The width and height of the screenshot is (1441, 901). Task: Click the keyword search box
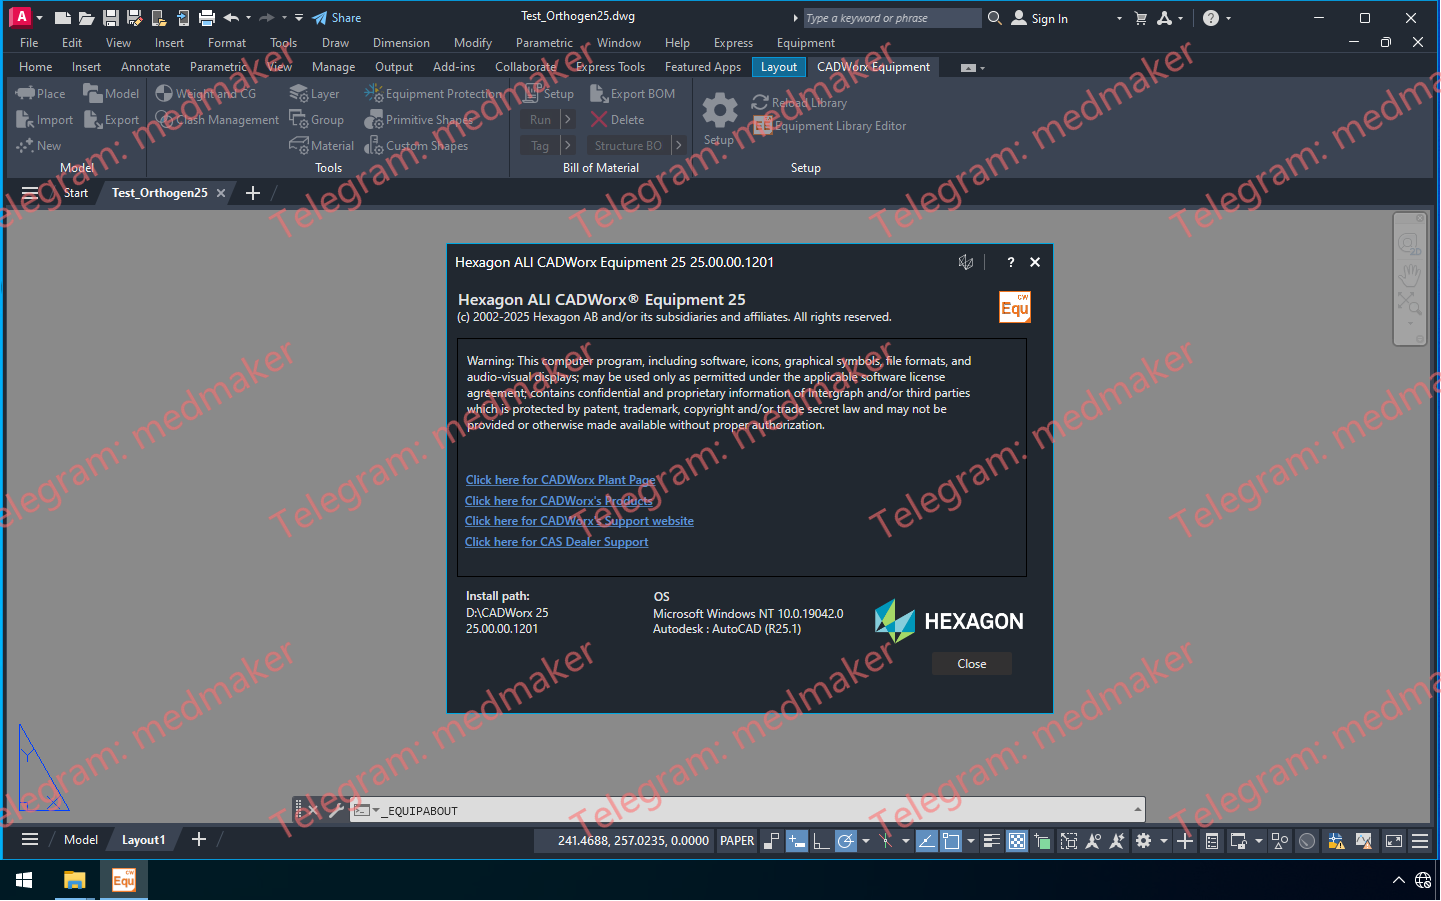tap(892, 18)
